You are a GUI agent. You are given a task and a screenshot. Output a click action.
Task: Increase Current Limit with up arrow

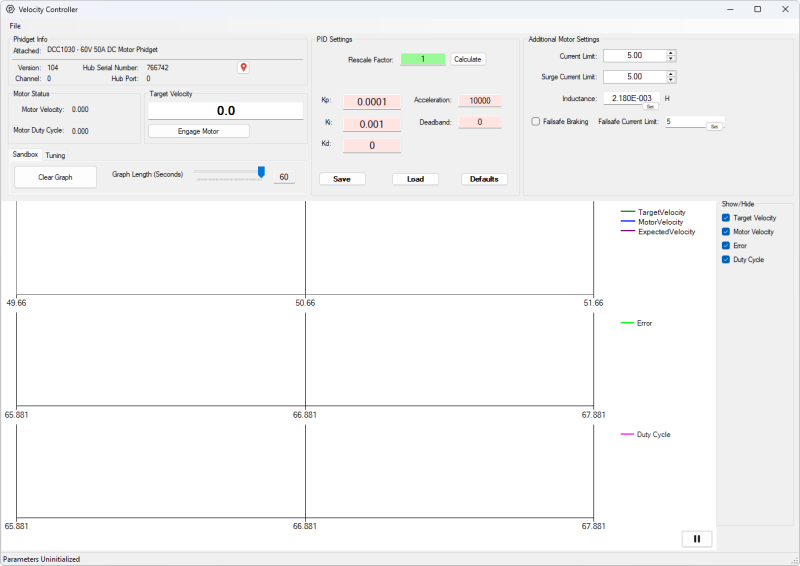[671, 53]
